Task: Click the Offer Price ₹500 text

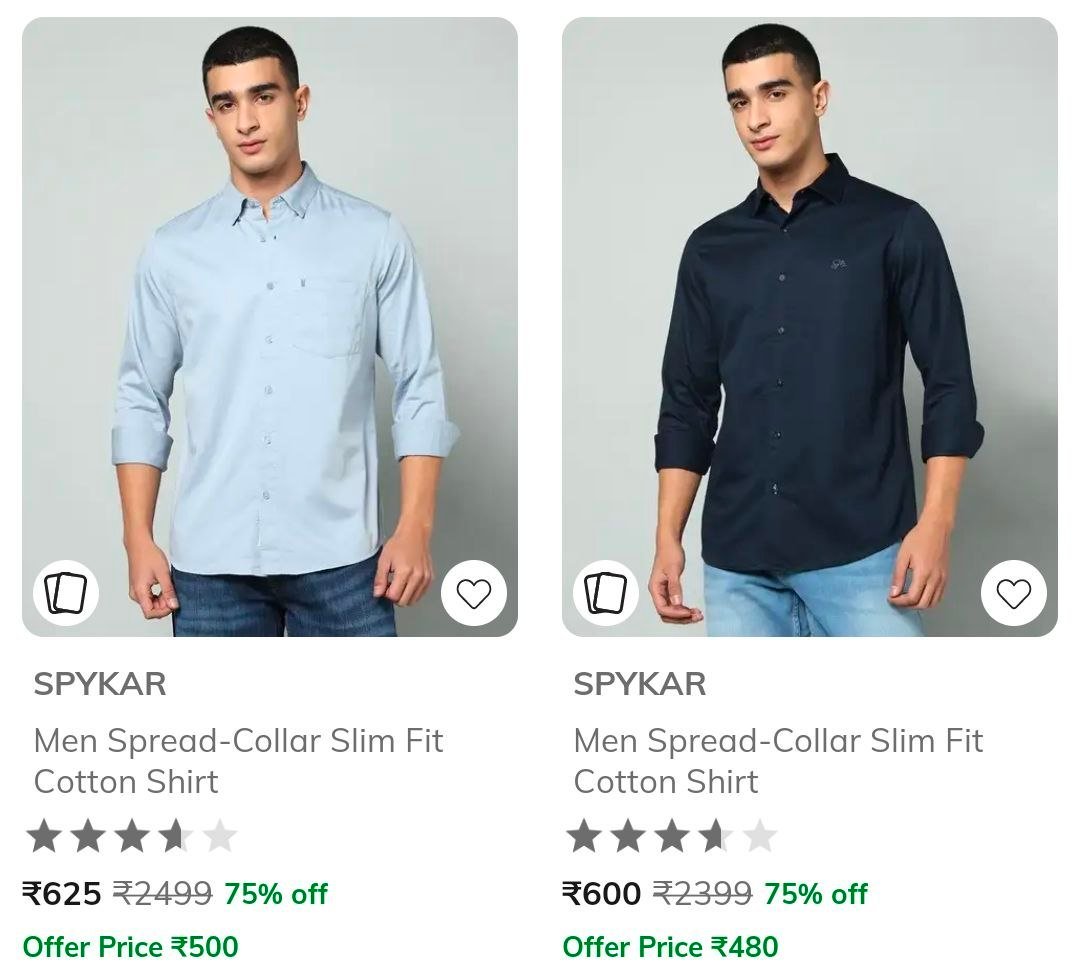Action: coord(131,947)
